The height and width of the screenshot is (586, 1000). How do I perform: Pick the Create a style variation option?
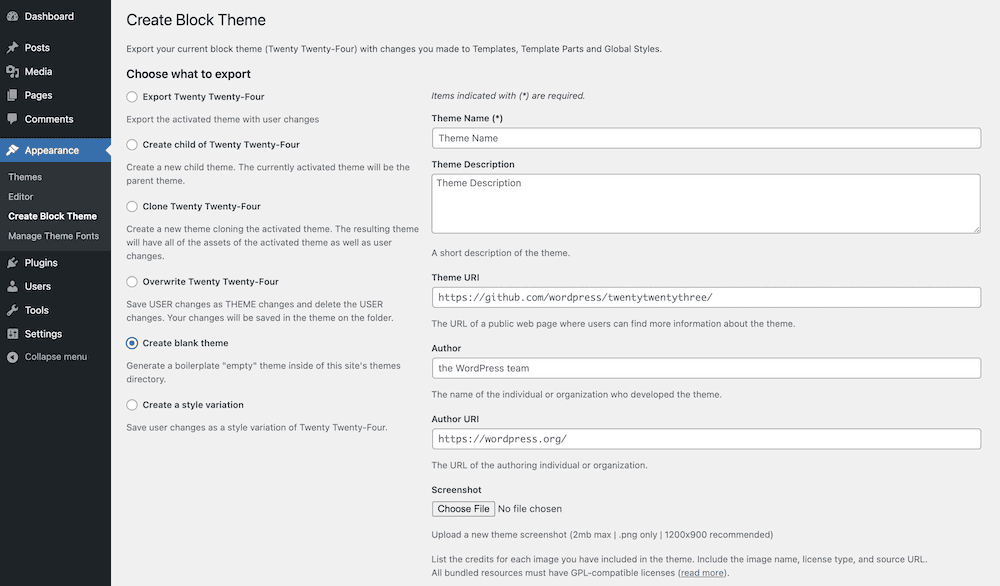(132, 405)
